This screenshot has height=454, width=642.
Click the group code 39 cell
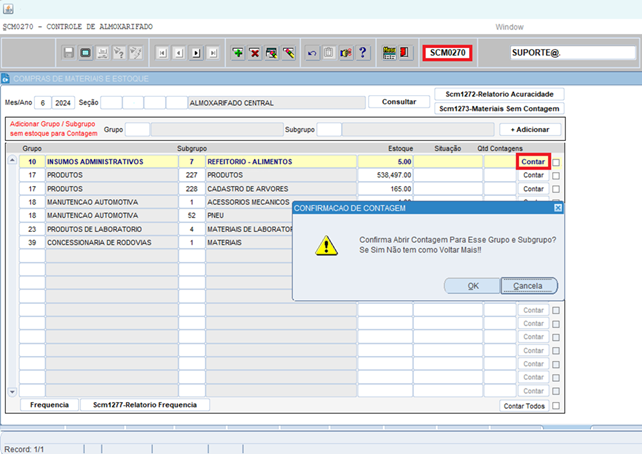(x=32, y=242)
